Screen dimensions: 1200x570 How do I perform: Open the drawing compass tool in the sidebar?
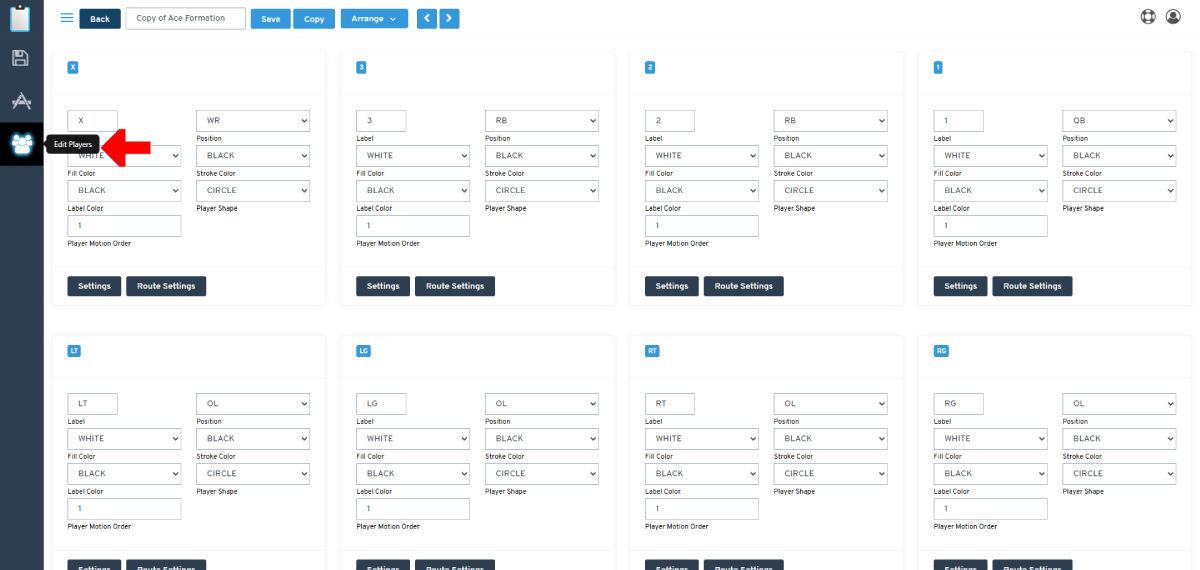click(21, 101)
